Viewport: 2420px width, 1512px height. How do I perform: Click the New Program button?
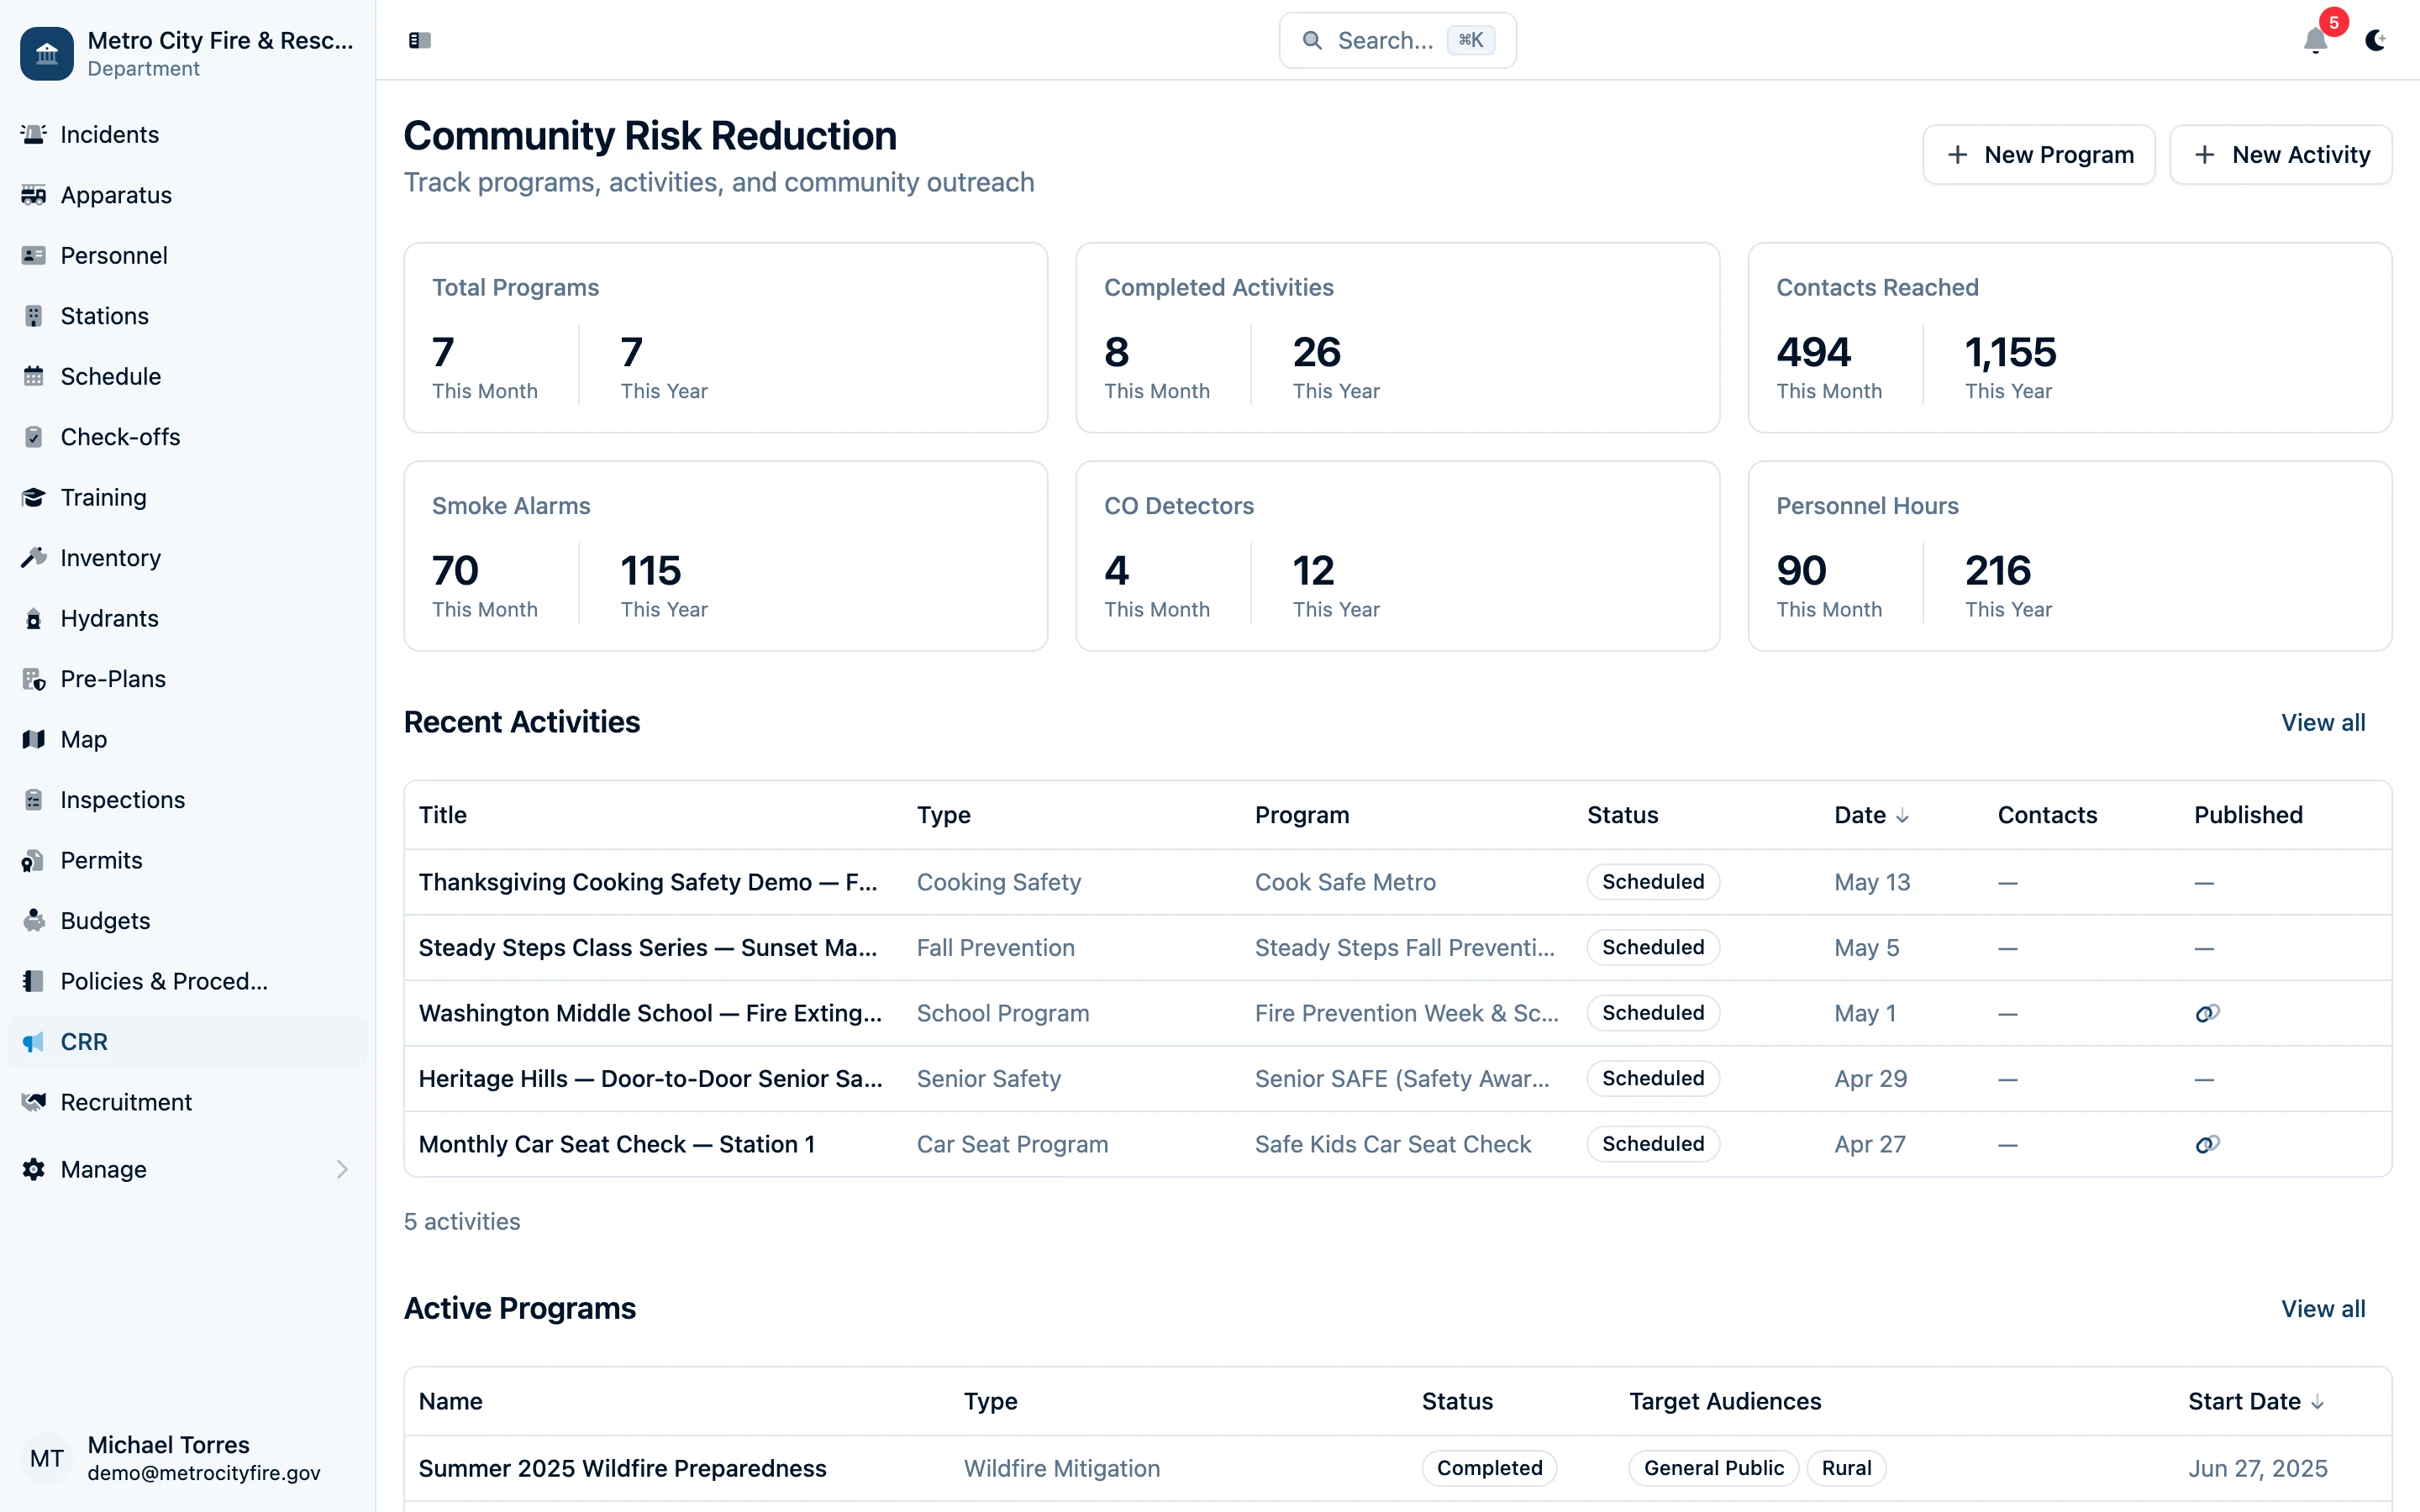[2039, 154]
